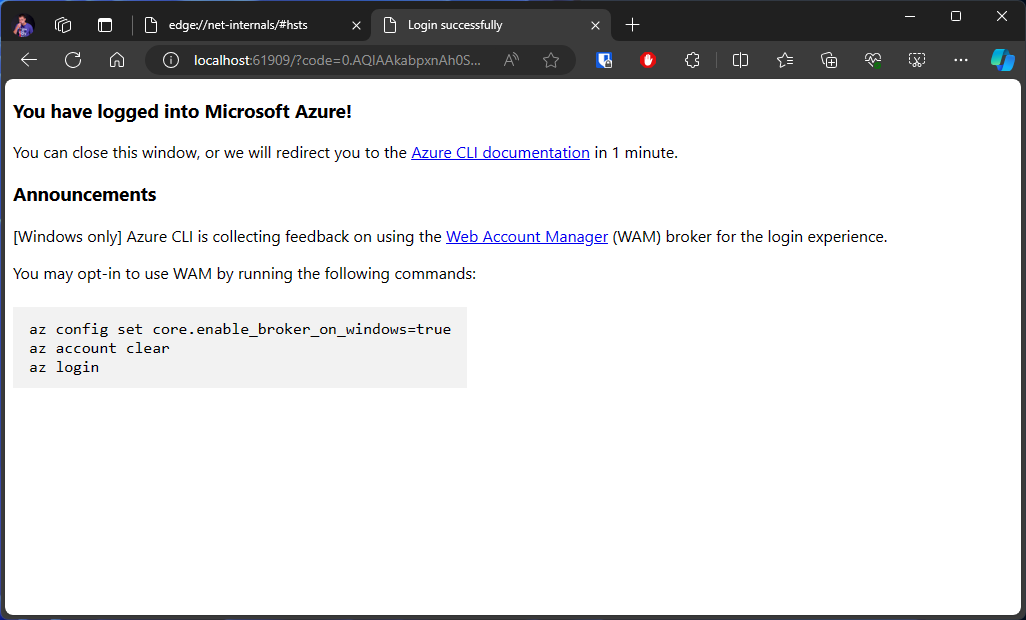1026x620 pixels.
Task: Follow the Web Account Manager link
Action: [x=527, y=237]
